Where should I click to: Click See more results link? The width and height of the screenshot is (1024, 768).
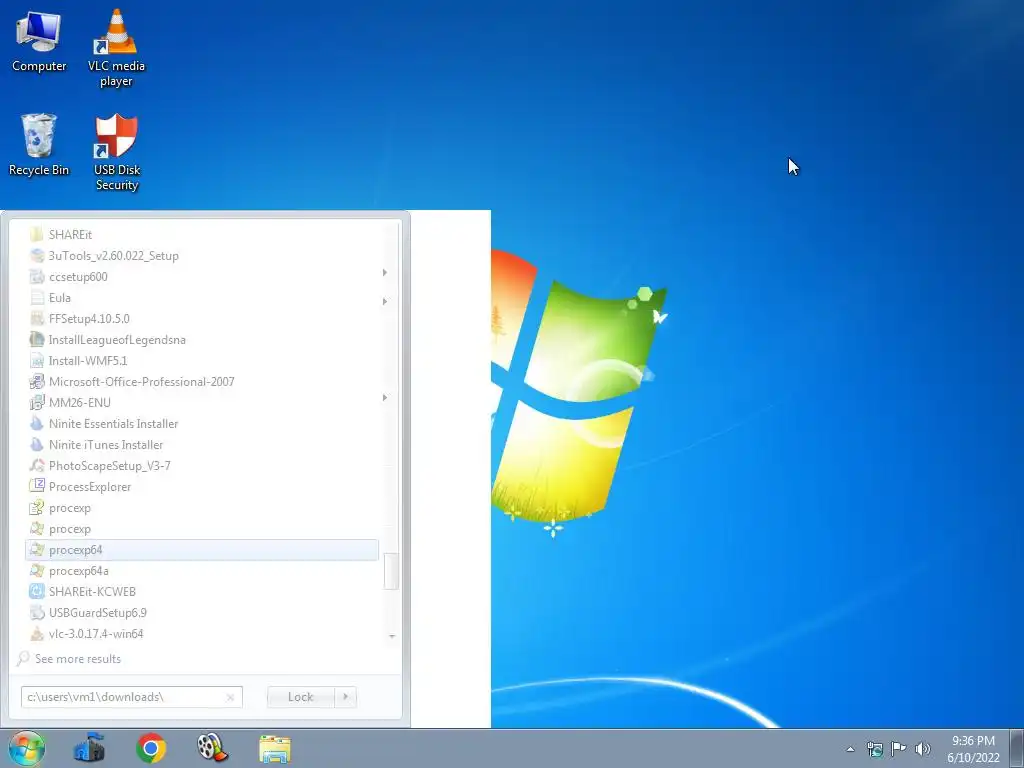[x=78, y=659]
